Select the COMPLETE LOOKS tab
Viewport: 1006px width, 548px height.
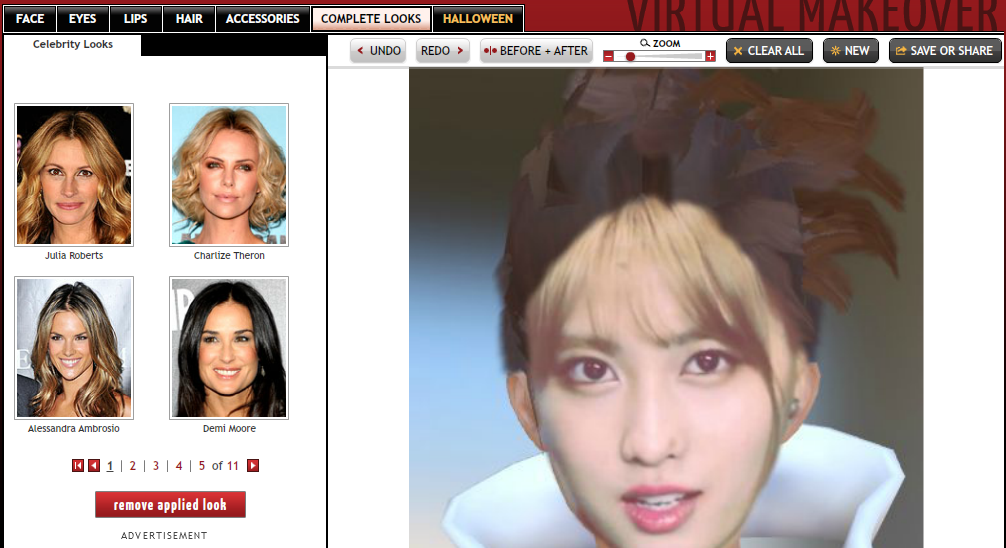coord(371,19)
